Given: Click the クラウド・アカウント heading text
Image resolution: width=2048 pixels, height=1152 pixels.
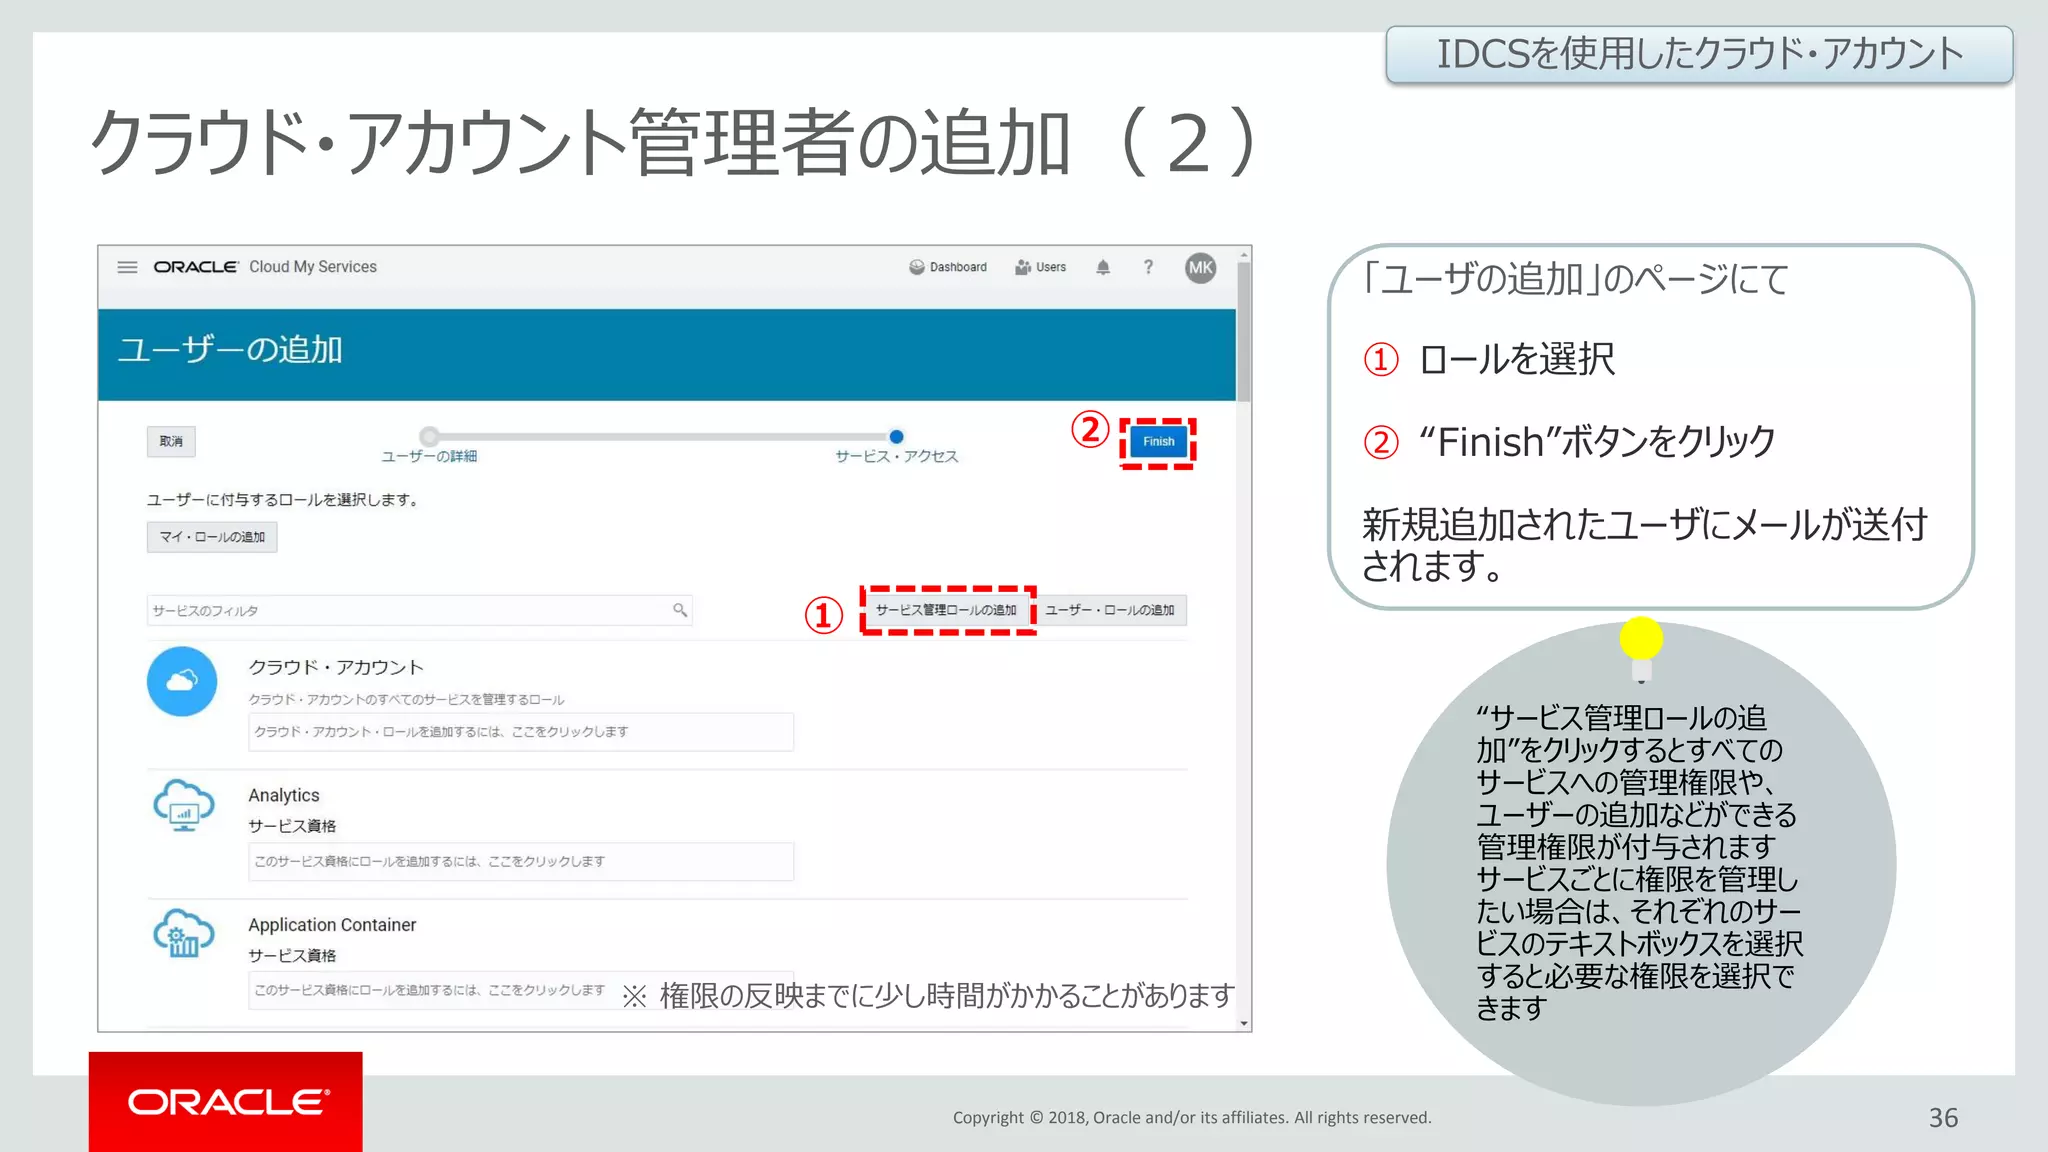Looking at the screenshot, I should point(336,667).
